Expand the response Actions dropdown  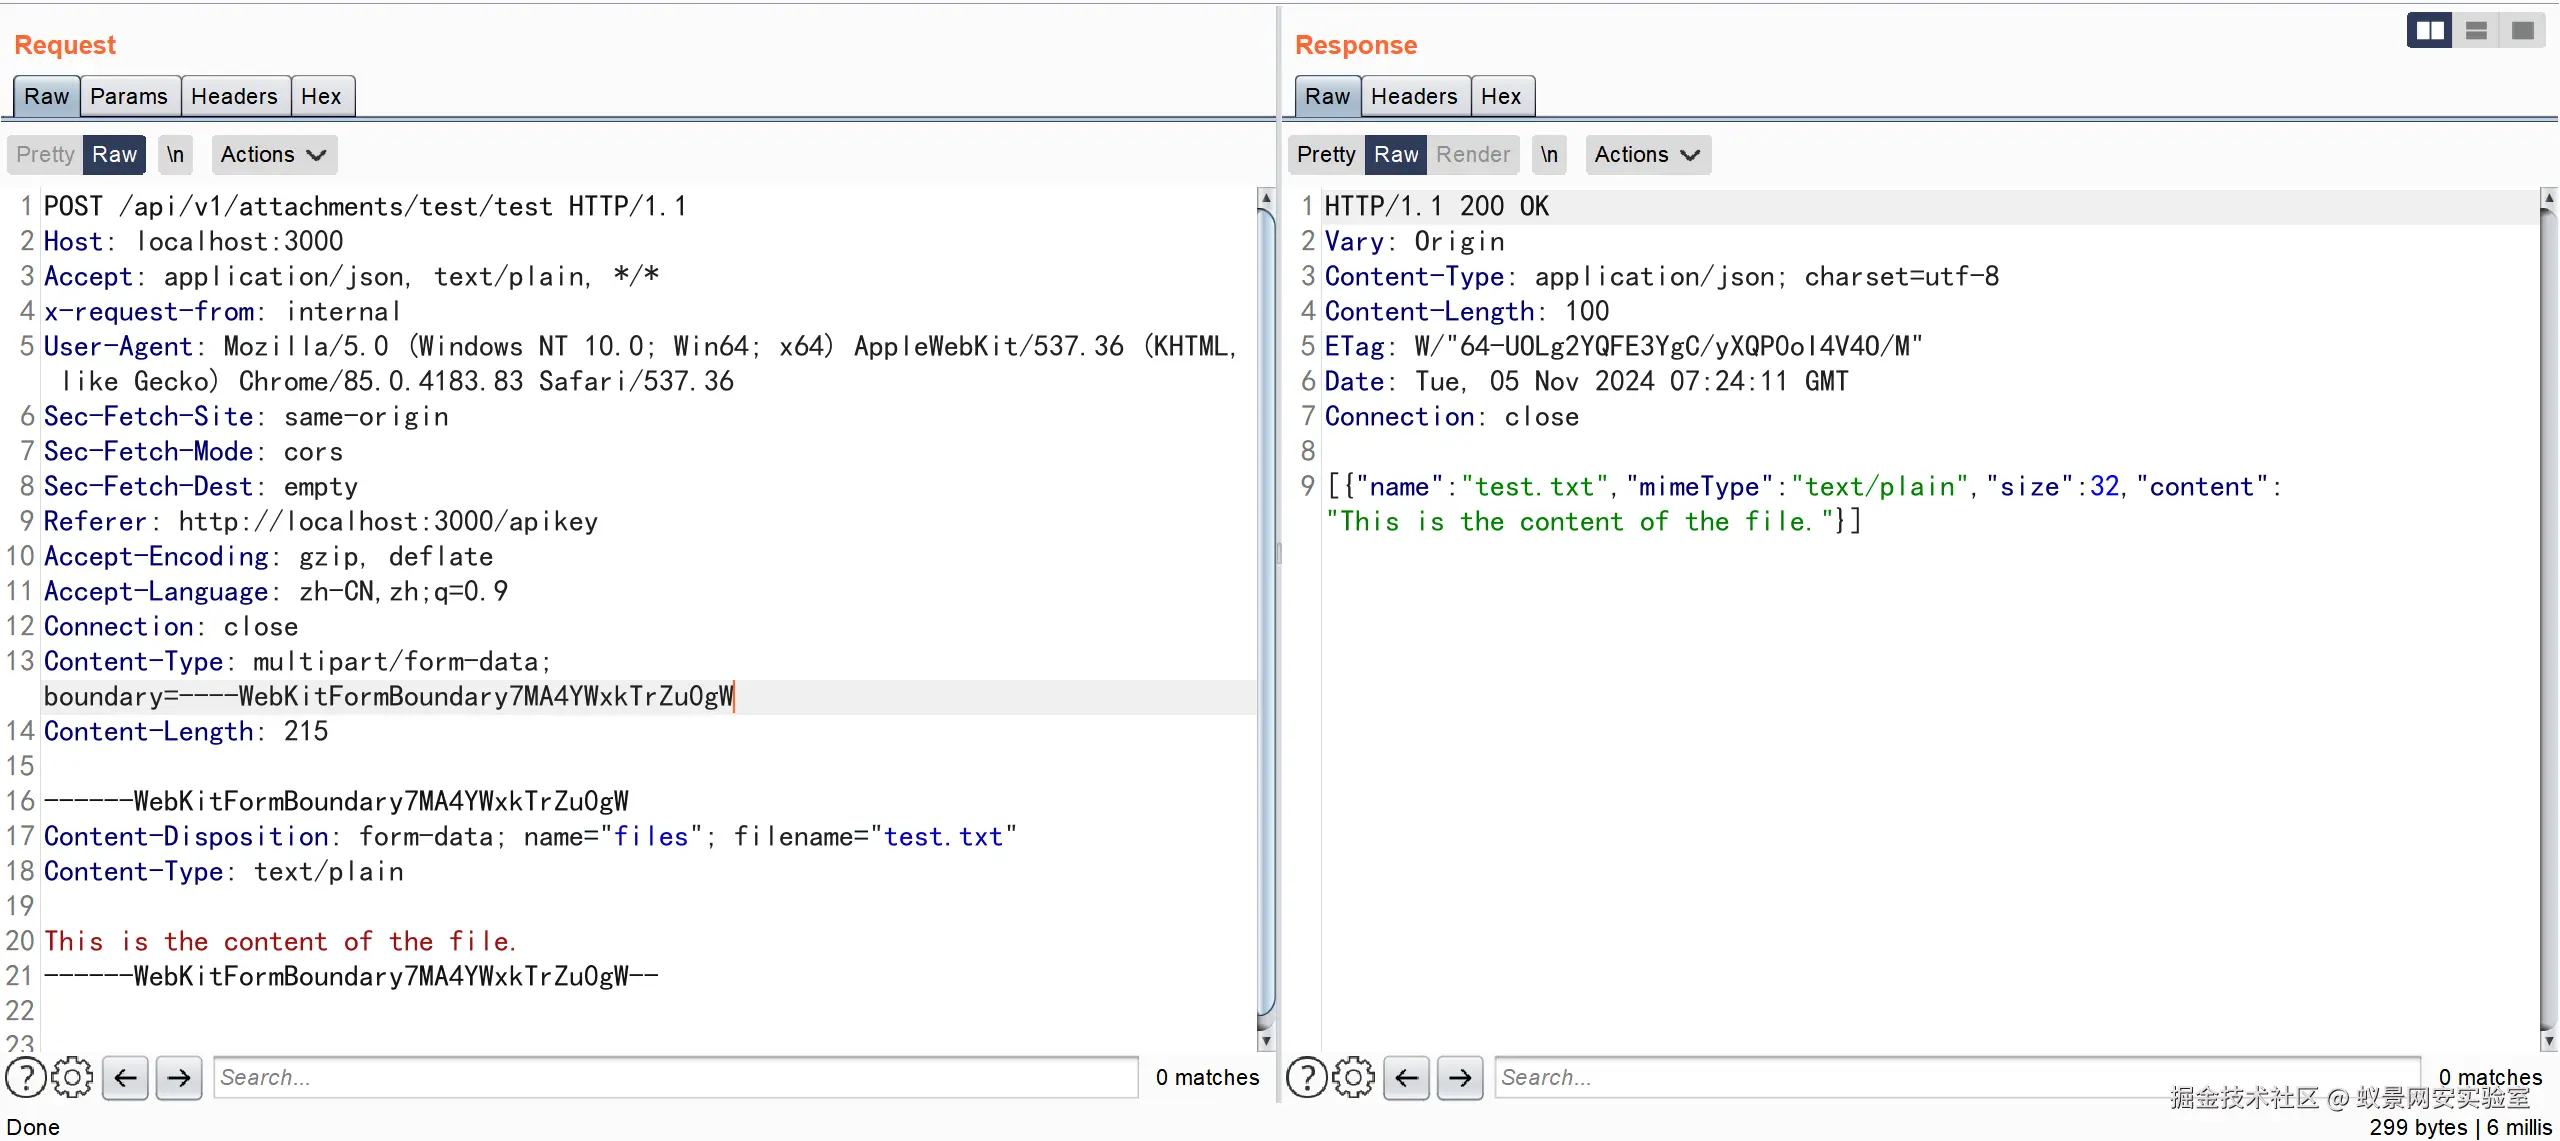1647,154
